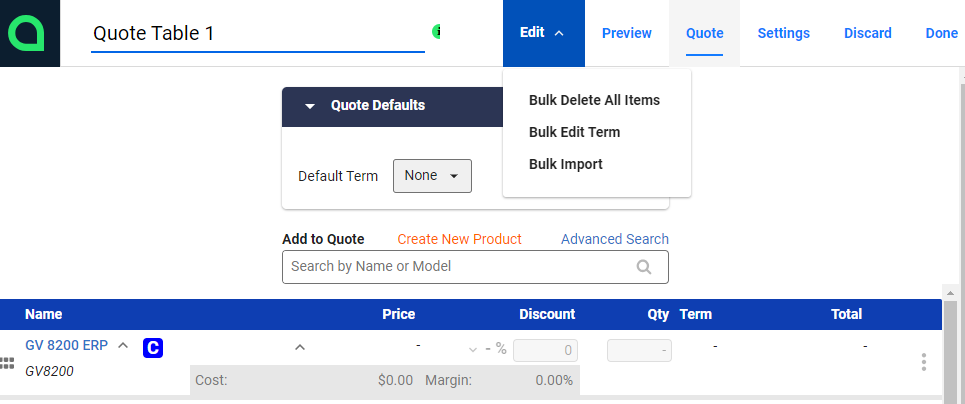The height and width of the screenshot is (404, 965).
Task: Click Create New Product link
Action: 459,239
